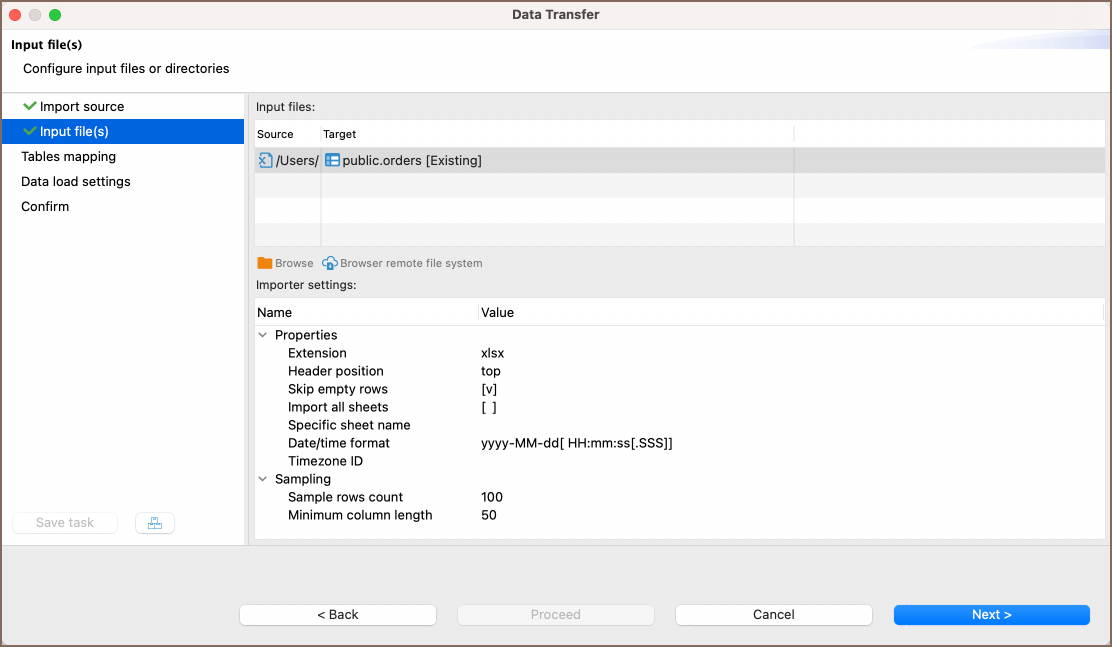Image resolution: width=1112 pixels, height=647 pixels.
Task: Go to the Tables mapping step
Action: (x=68, y=156)
